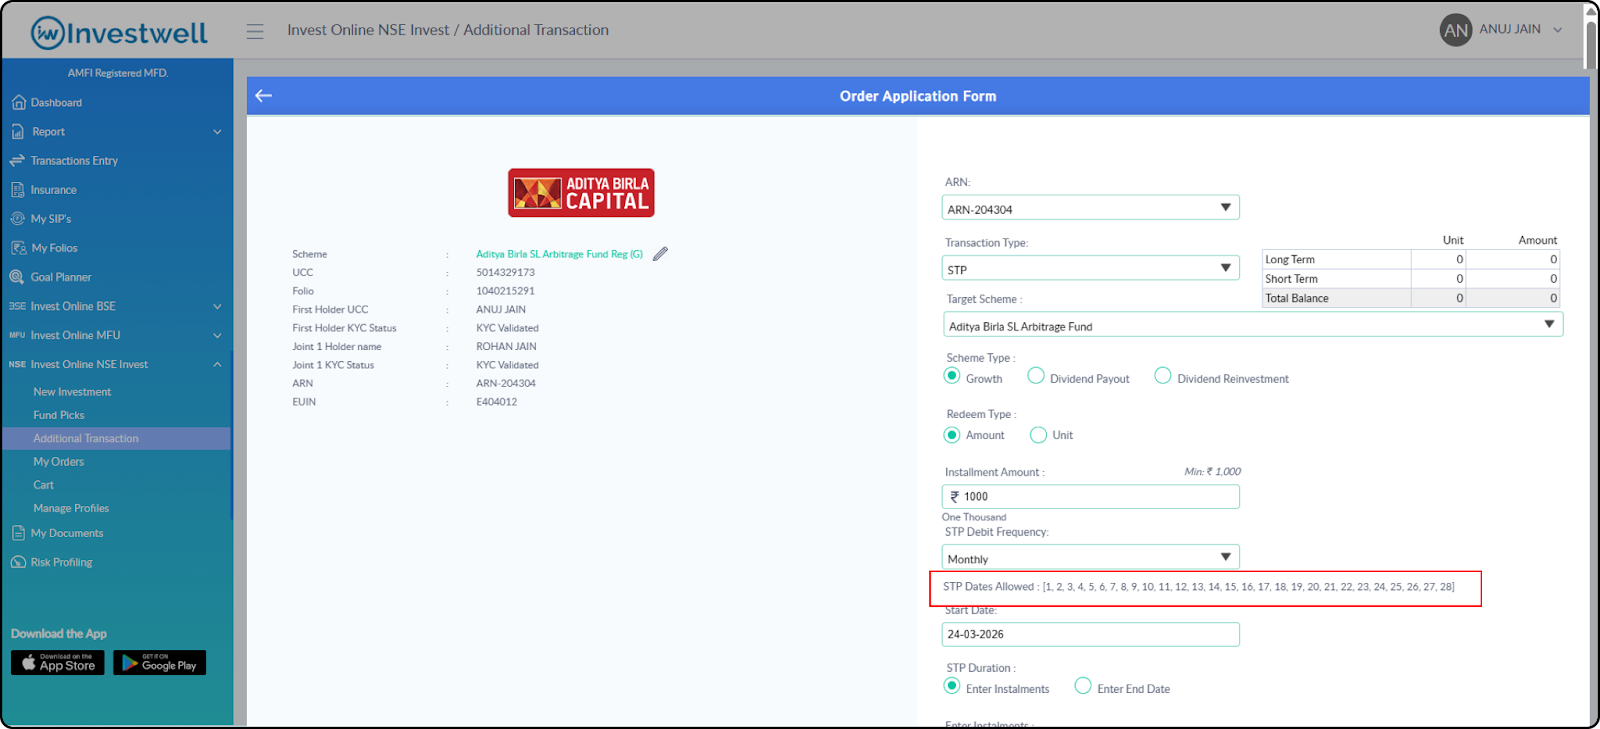1600x729 pixels.
Task: Open the STP Debit Frequency dropdown
Action: click(1090, 557)
